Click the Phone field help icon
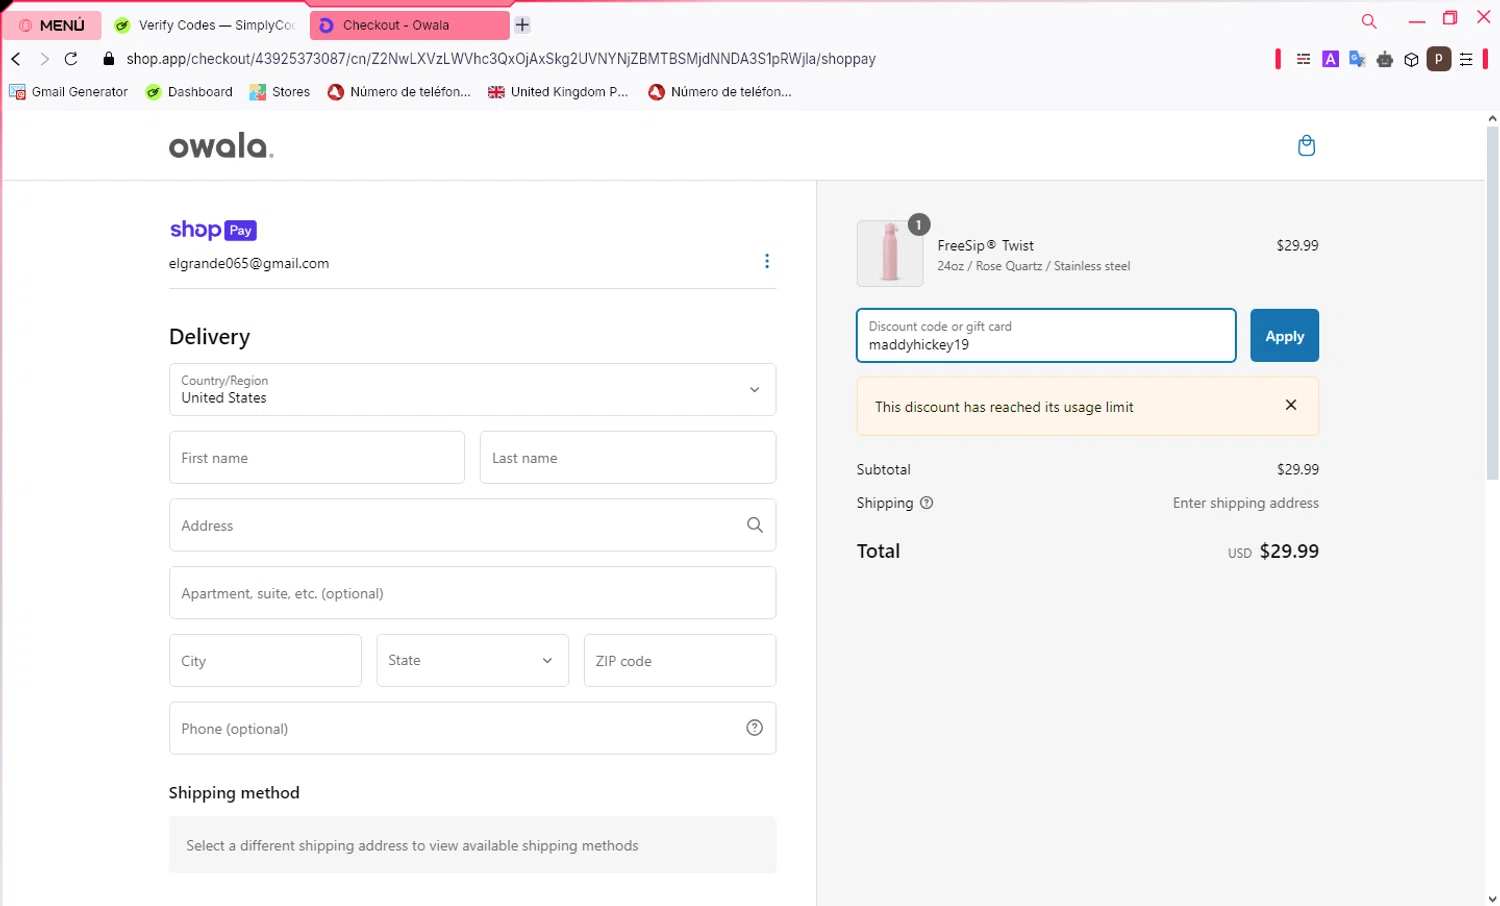Viewport: 1500px width, 906px height. pyautogui.click(x=754, y=728)
